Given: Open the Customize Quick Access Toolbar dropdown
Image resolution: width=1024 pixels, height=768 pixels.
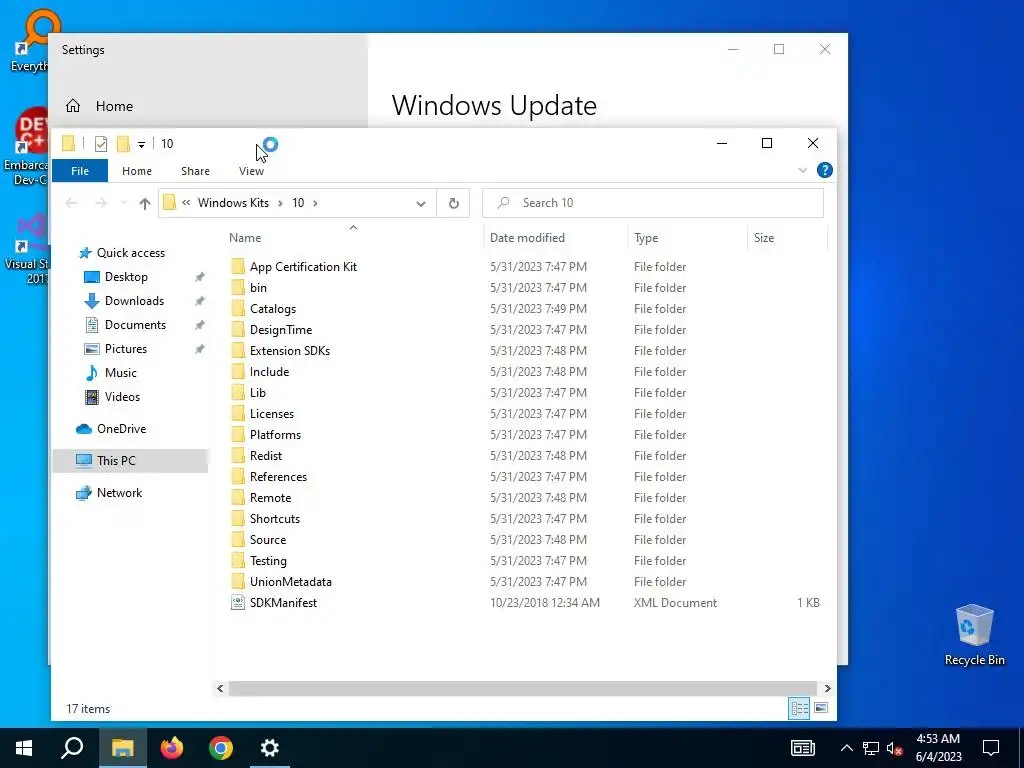Looking at the screenshot, I should coord(141,144).
